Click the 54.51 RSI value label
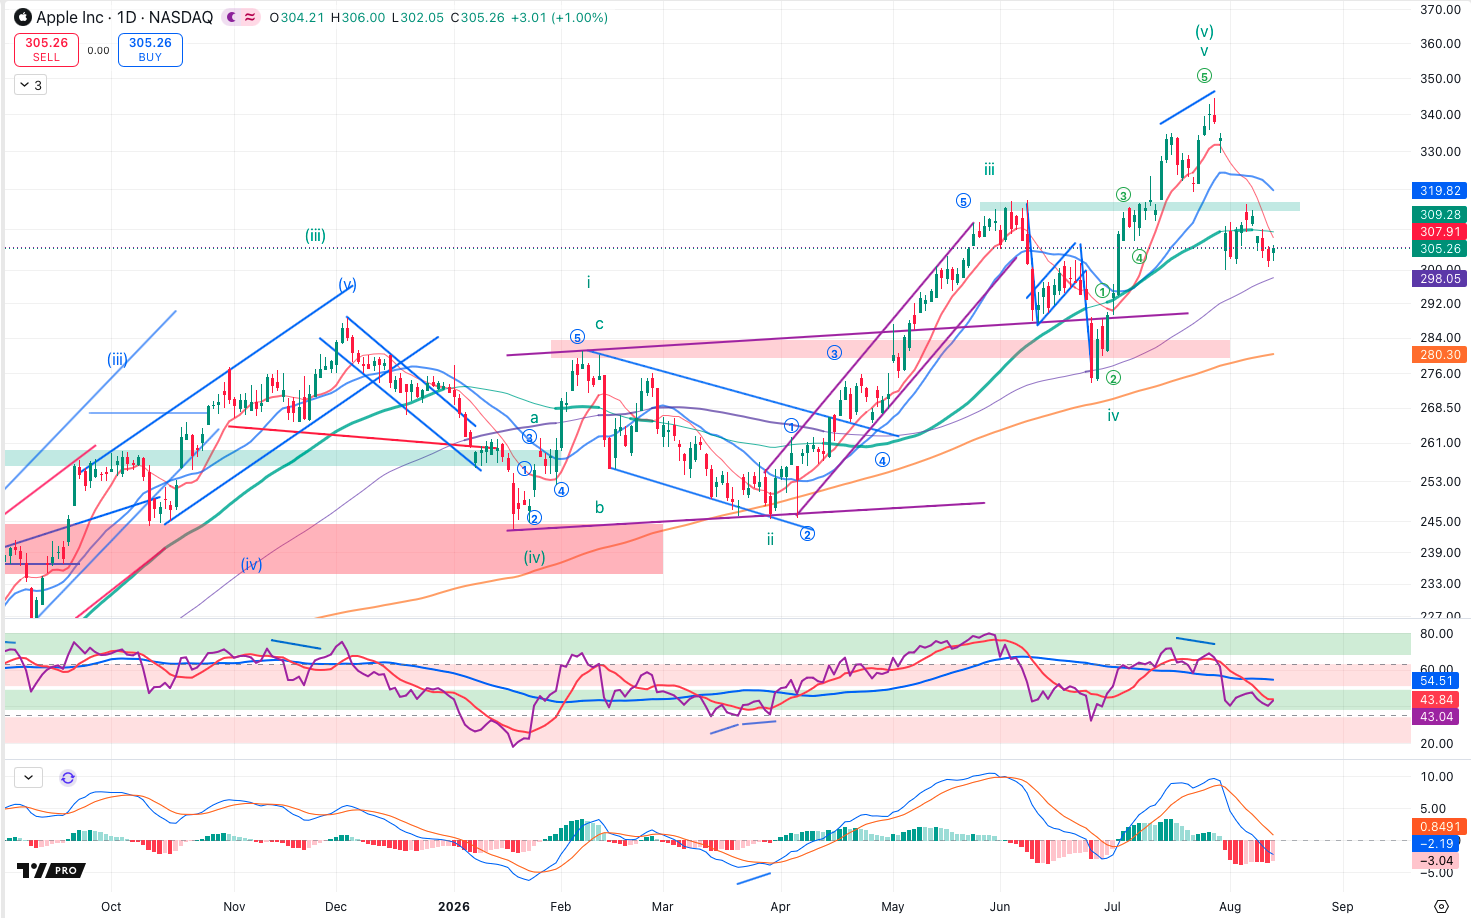 [x=1437, y=680]
